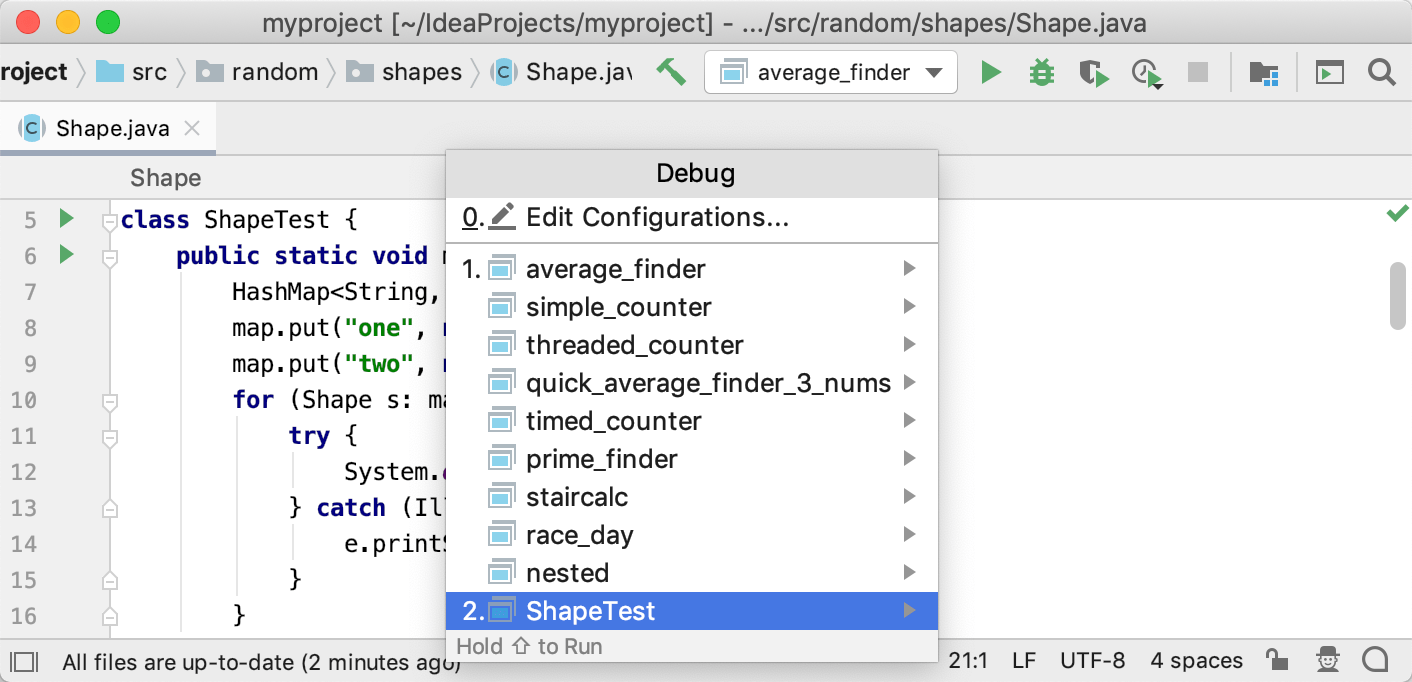The width and height of the screenshot is (1412, 682).
Task: Expand submenu arrow for race_day
Action: [x=909, y=534]
